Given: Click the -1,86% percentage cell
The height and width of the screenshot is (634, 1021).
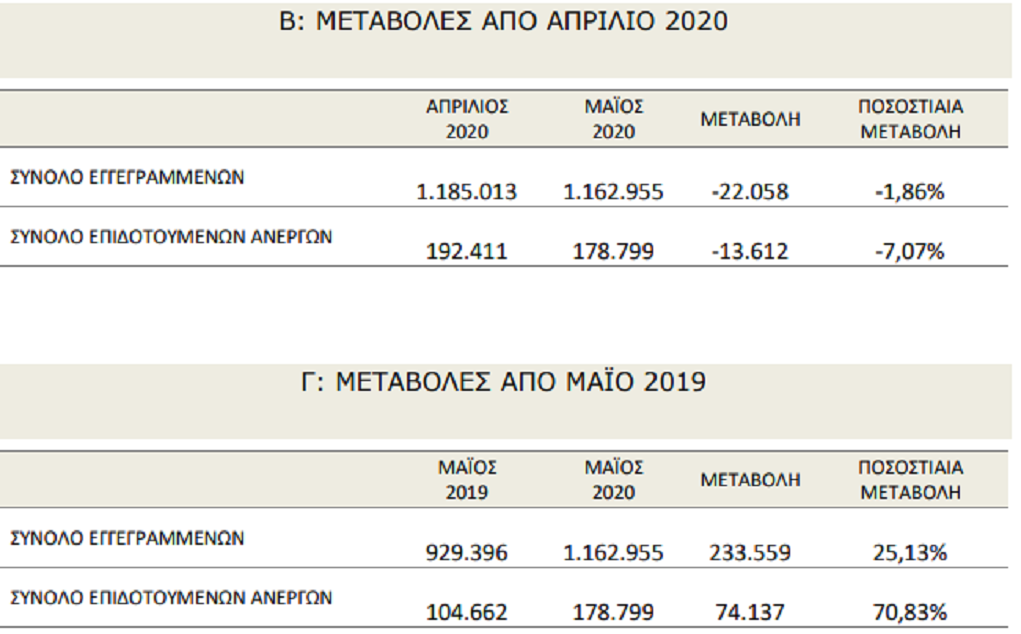Looking at the screenshot, I should [x=910, y=192].
